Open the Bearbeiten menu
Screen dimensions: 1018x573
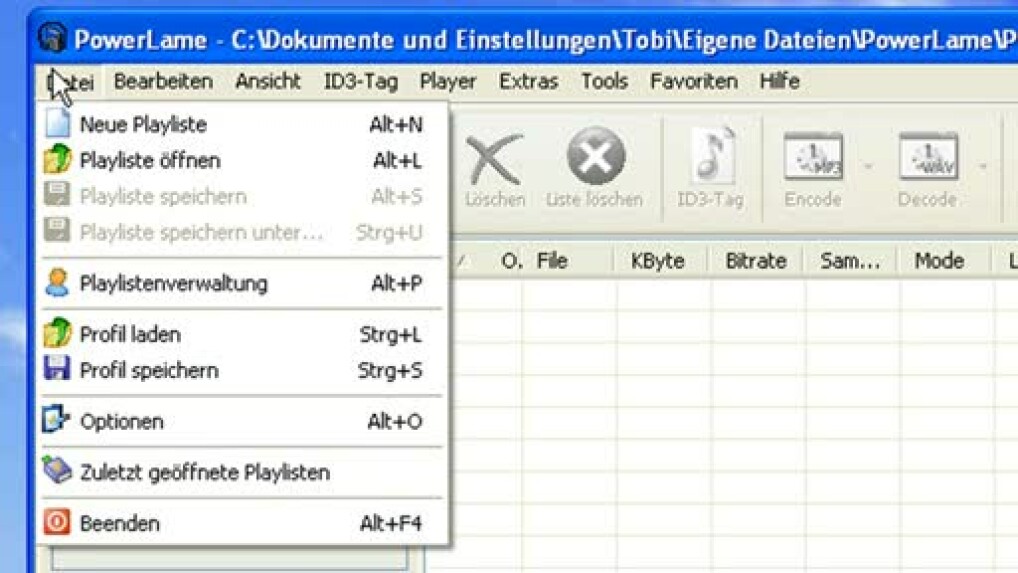click(163, 82)
